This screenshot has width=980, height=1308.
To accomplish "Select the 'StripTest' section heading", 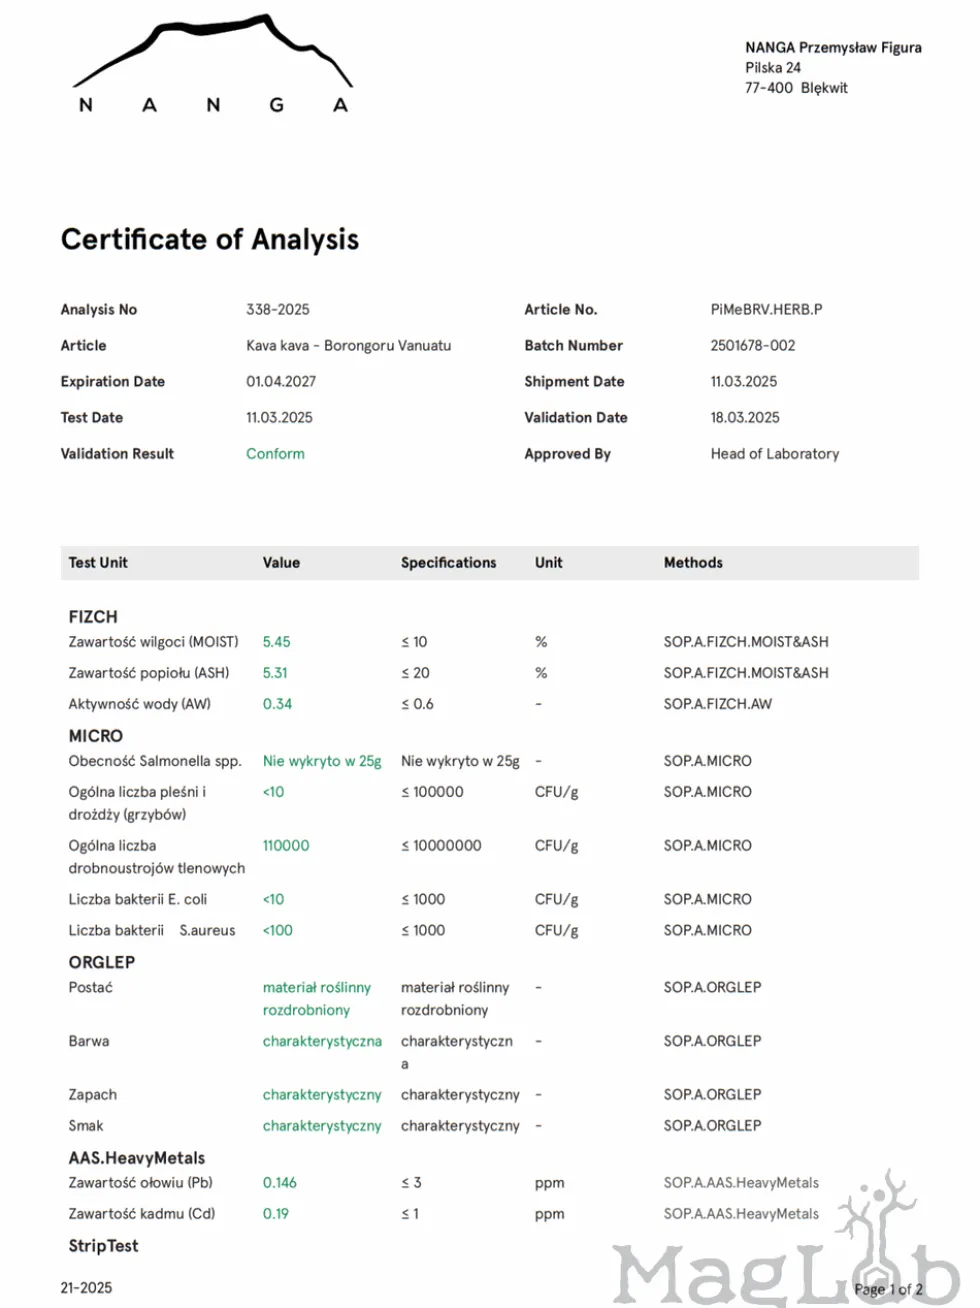I will 104,1246.
